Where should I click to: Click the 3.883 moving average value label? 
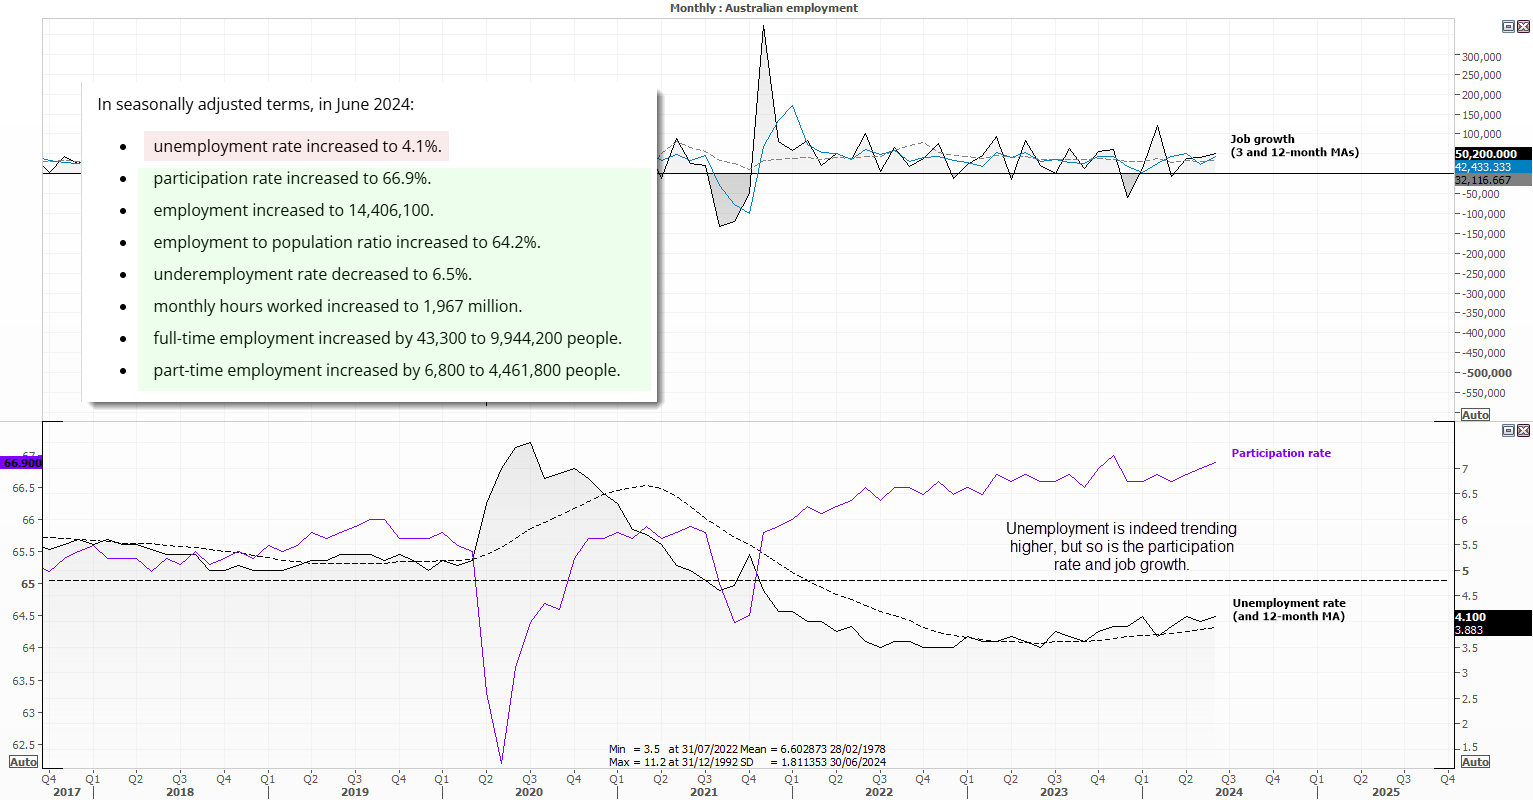(1492, 630)
